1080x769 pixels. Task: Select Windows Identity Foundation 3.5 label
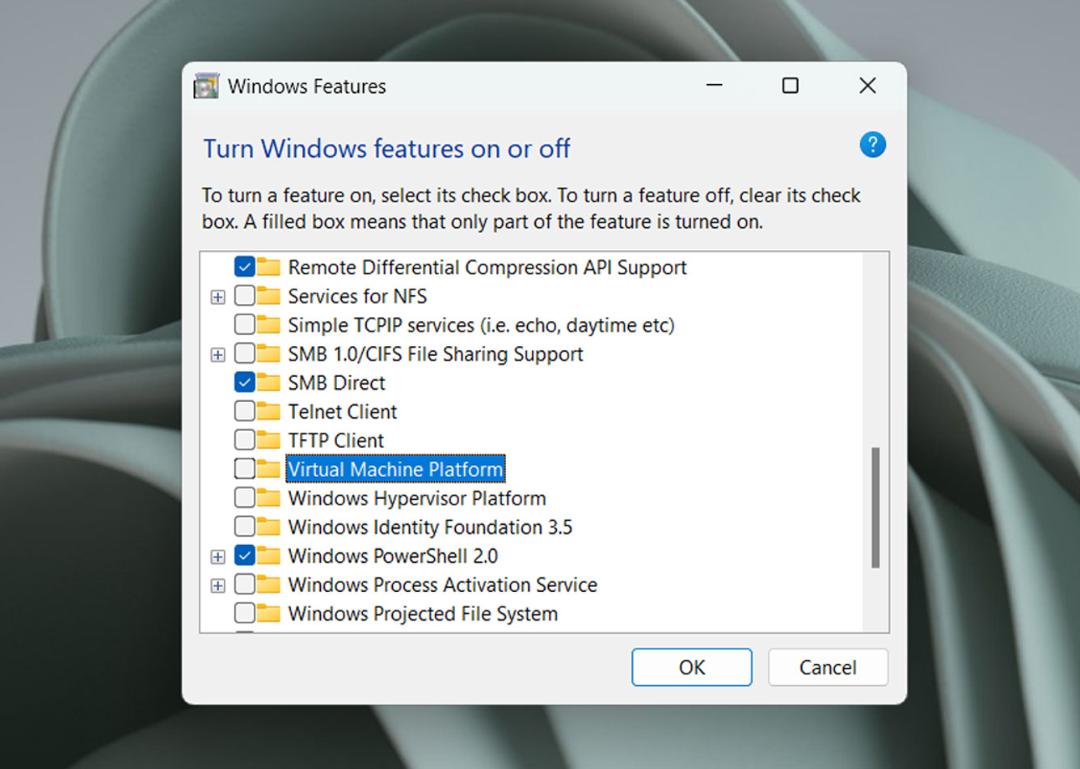tap(430, 526)
